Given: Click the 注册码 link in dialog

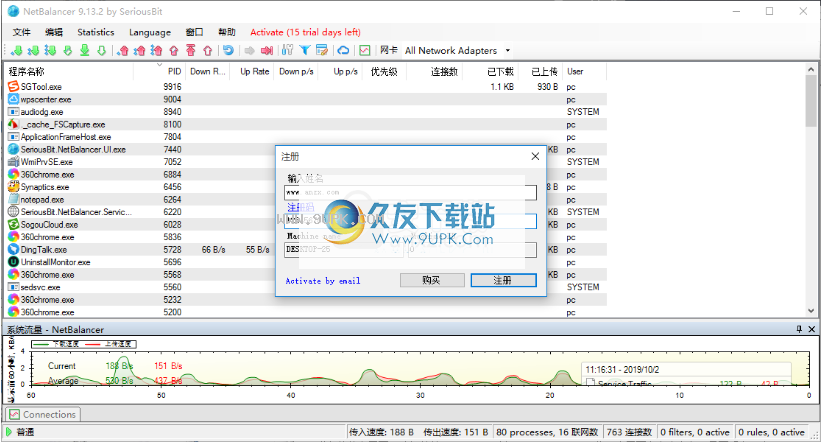Looking at the screenshot, I should point(300,207).
